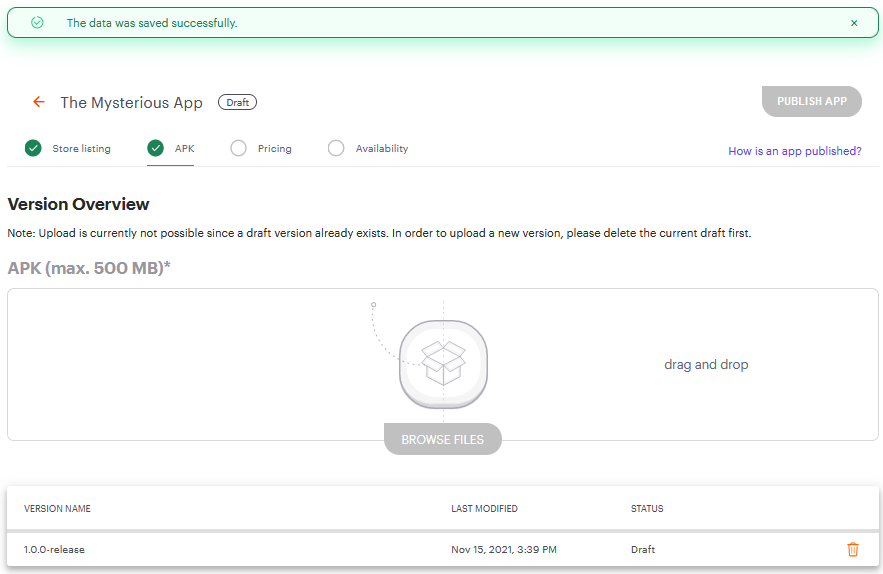
Task: Click the APK step green check icon
Action: pyautogui.click(x=155, y=148)
